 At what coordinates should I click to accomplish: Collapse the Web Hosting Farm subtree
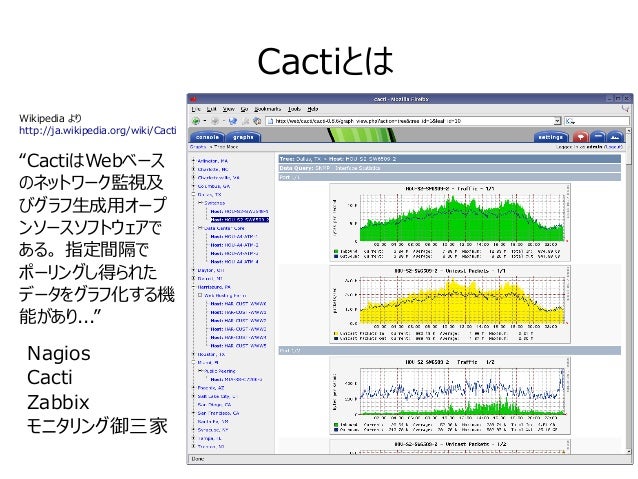click(x=200, y=295)
